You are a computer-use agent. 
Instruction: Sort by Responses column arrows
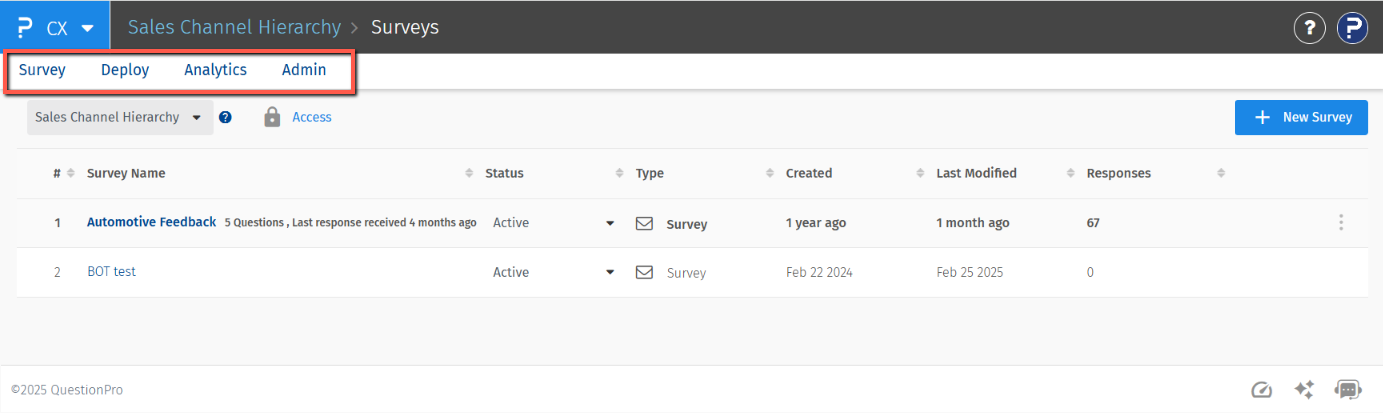pyautogui.click(x=1221, y=173)
